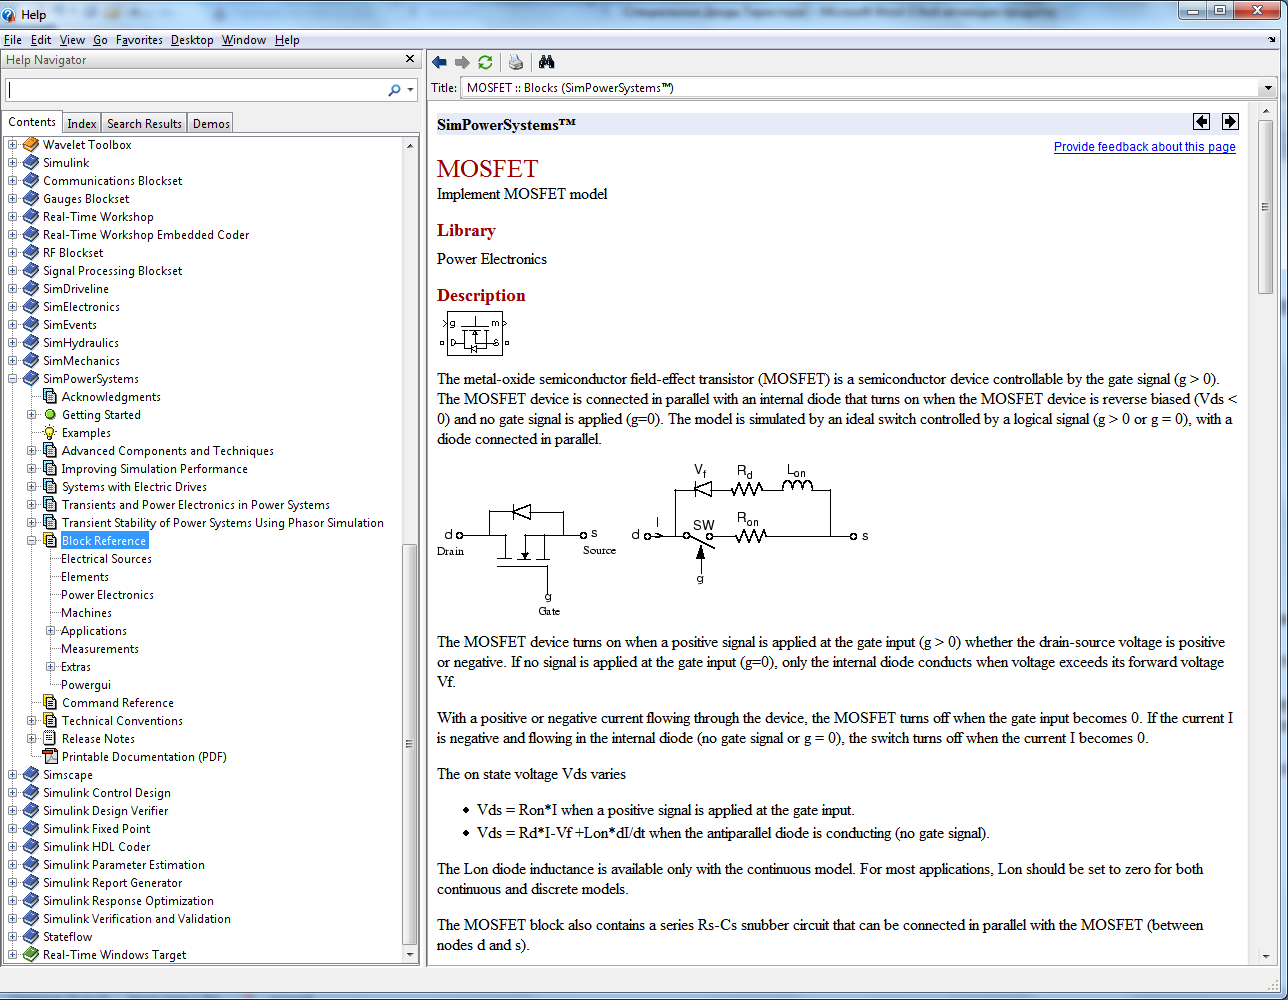Open the Title dropdown list
Viewport: 1288px width, 1000px height.
click(1268, 88)
